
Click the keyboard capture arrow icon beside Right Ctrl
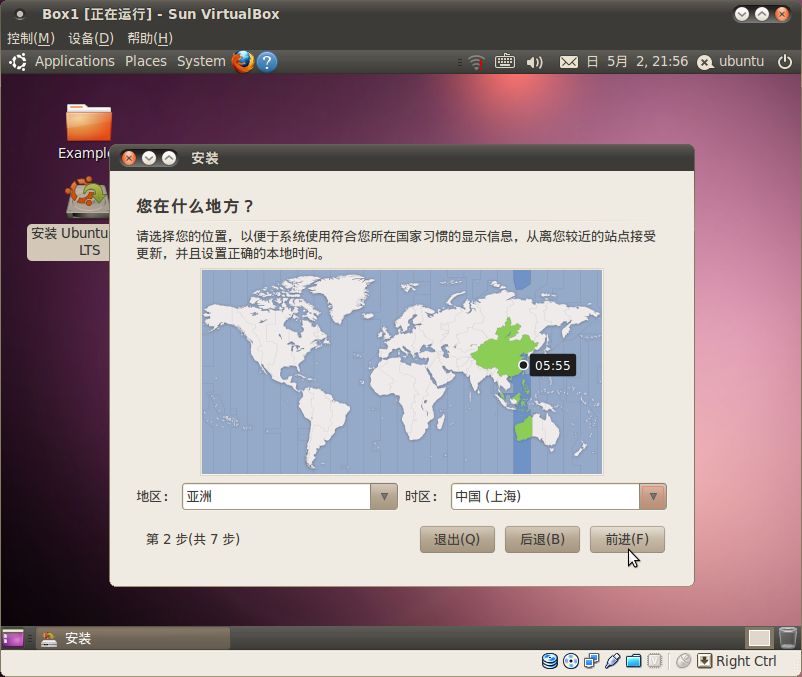704,661
